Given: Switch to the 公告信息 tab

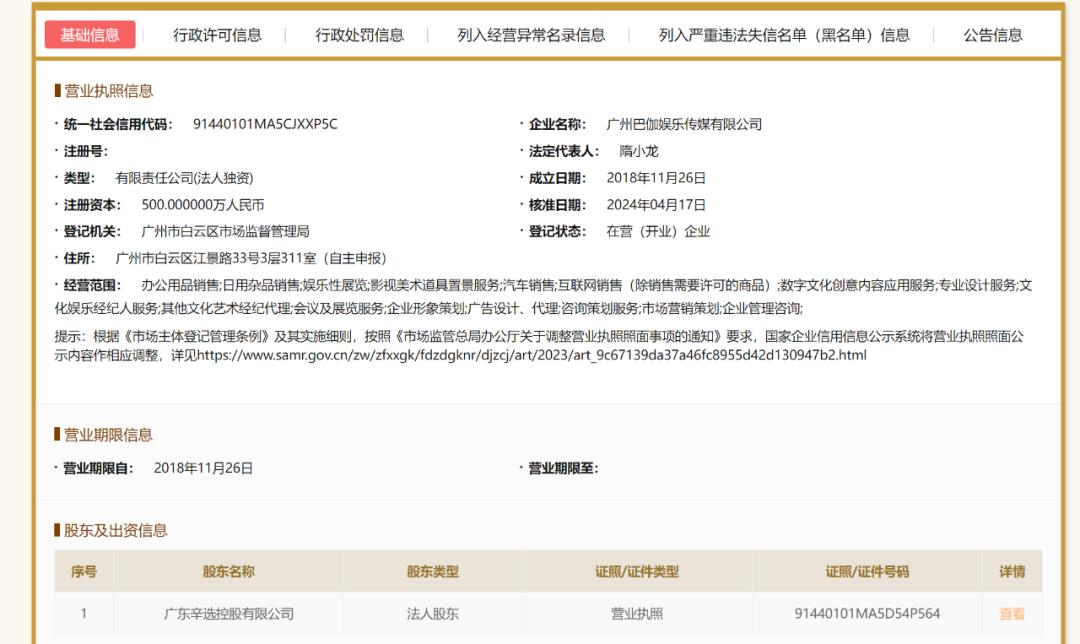Looking at the screenshot, I should (x=993, y=35).
